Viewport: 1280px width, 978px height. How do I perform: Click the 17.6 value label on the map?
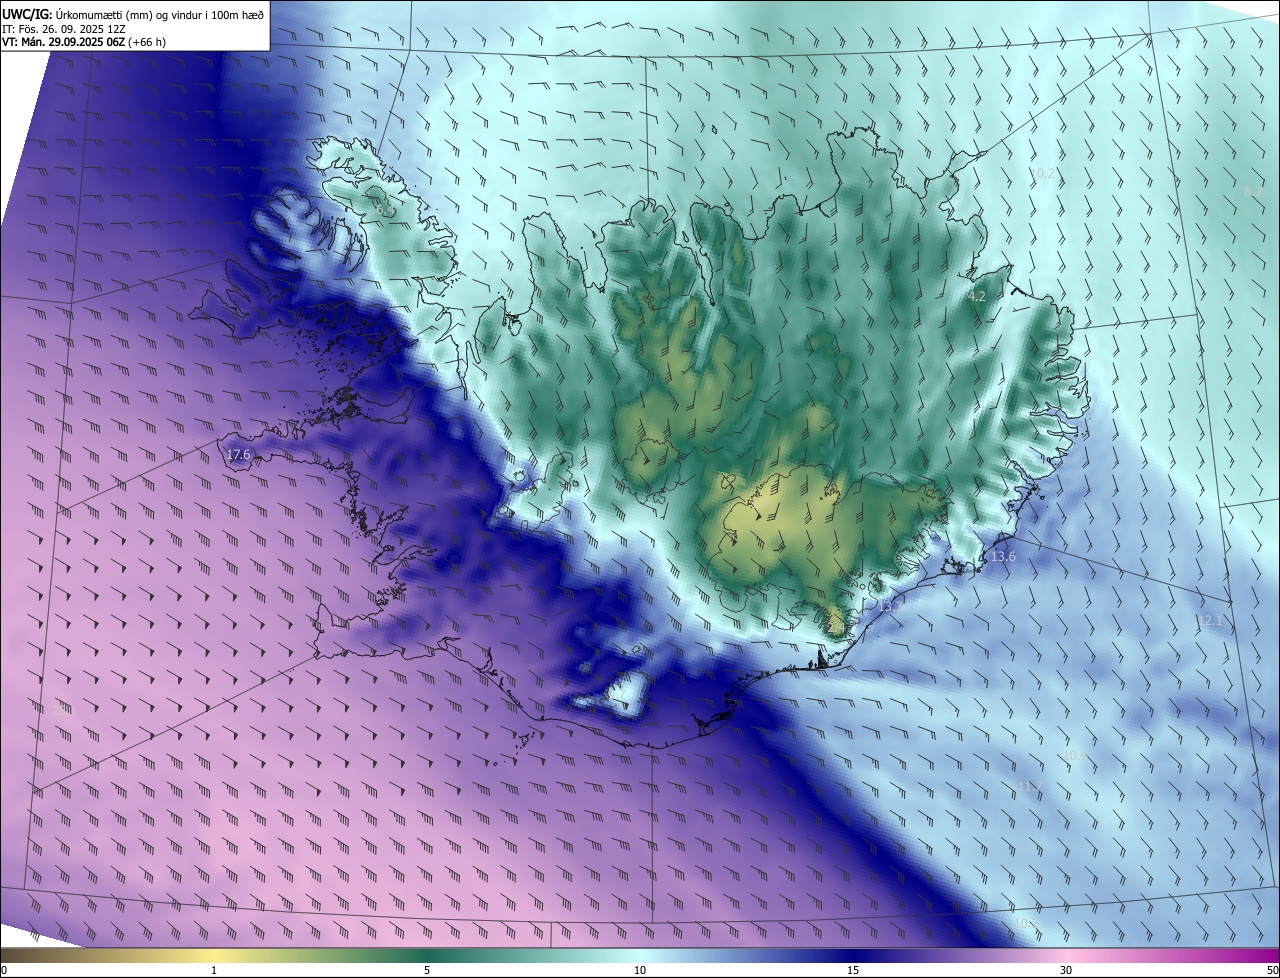coord(238,455)
